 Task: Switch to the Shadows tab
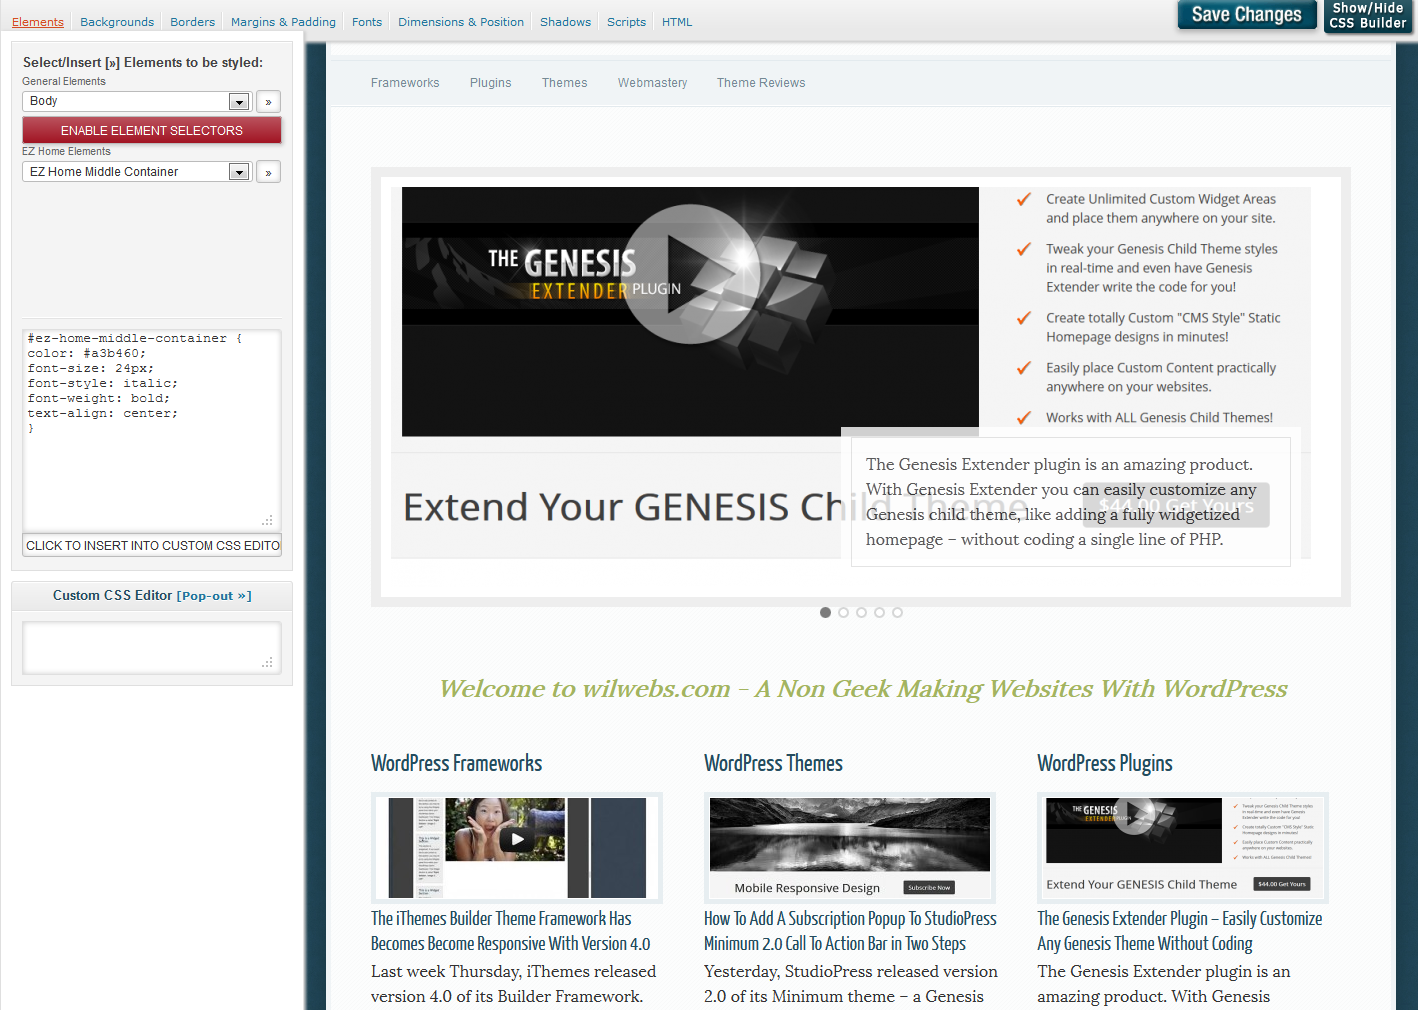coord(565,22)
